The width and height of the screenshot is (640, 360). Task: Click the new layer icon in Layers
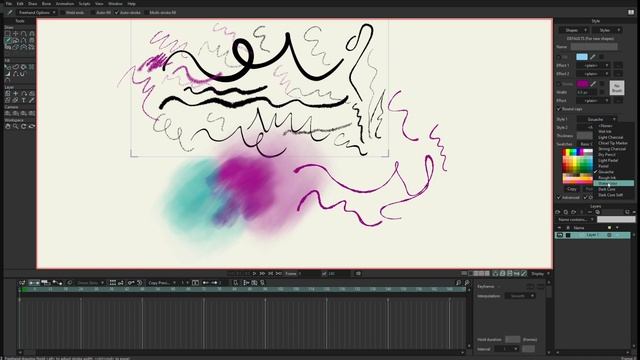pyautogui.click(x=558, y=212)
